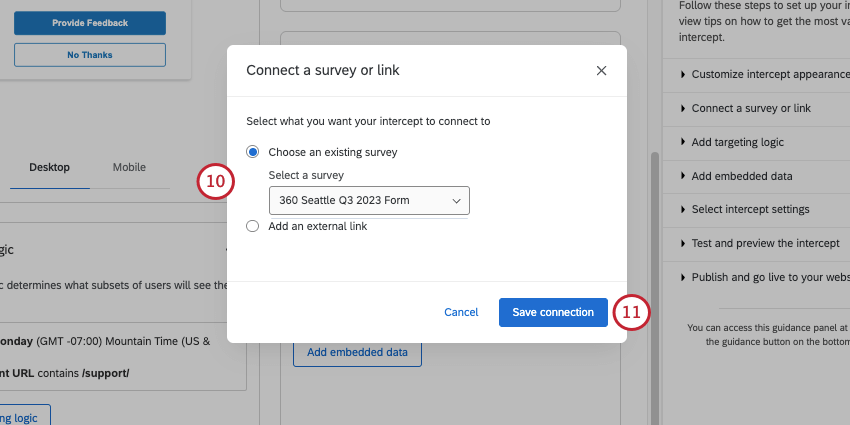Viewport: 850px width, 425px height.
Task: Select Add an external link option
Action: point(253,226)
